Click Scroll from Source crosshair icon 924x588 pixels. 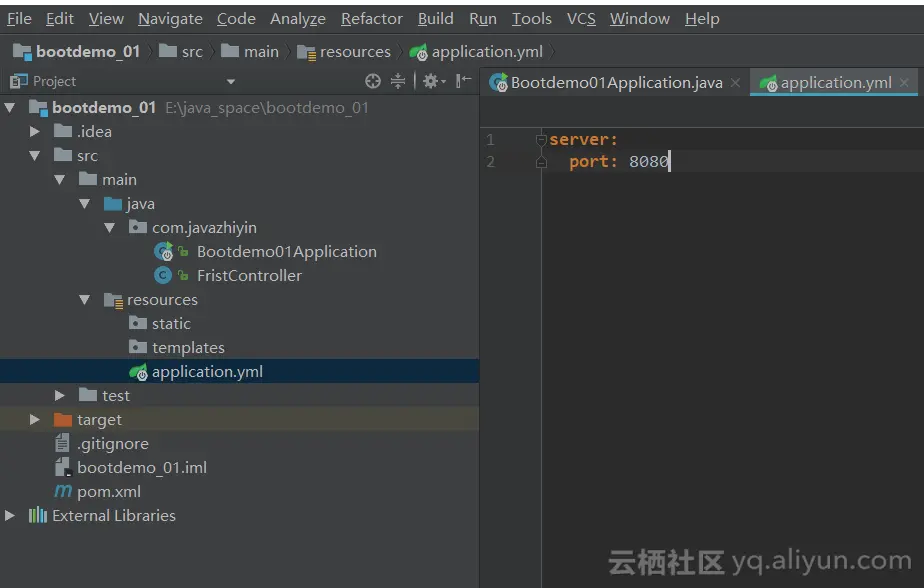tap(372, 81)
